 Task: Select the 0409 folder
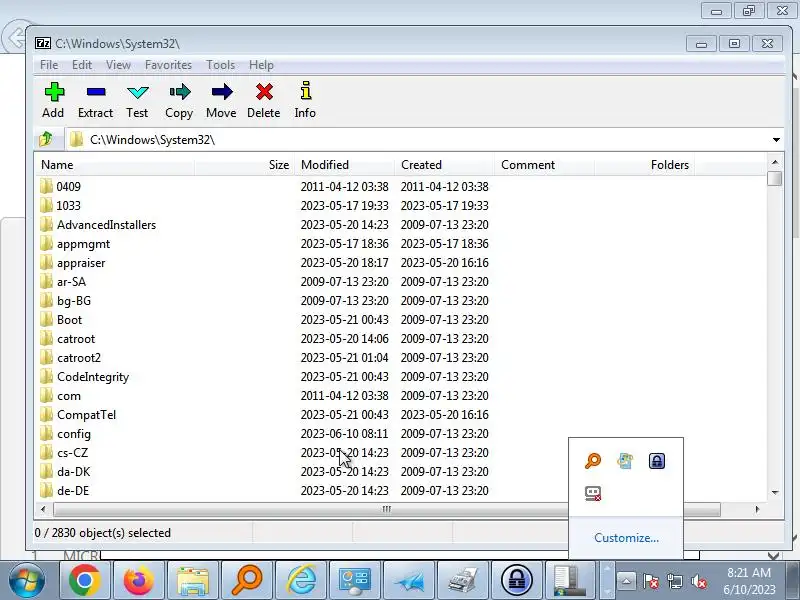coord(68,186)
